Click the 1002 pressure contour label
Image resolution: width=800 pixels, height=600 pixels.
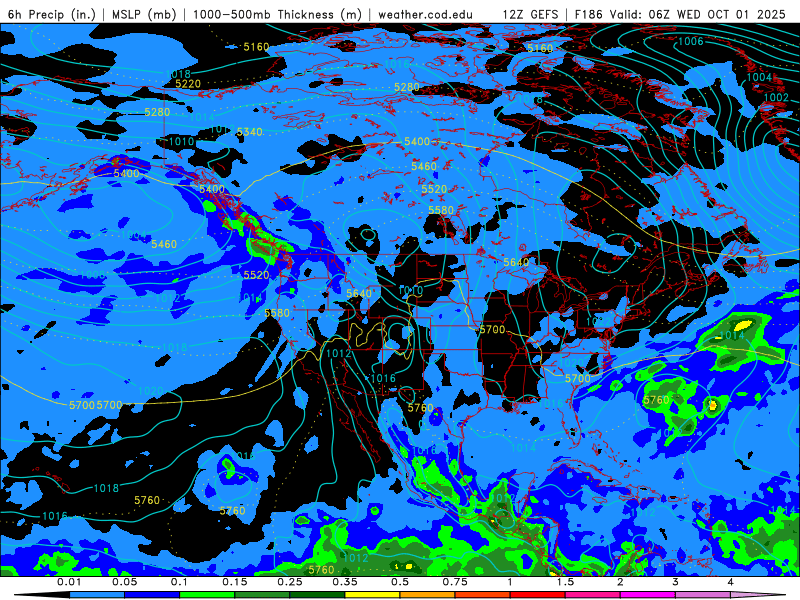[x=776, y=97]
